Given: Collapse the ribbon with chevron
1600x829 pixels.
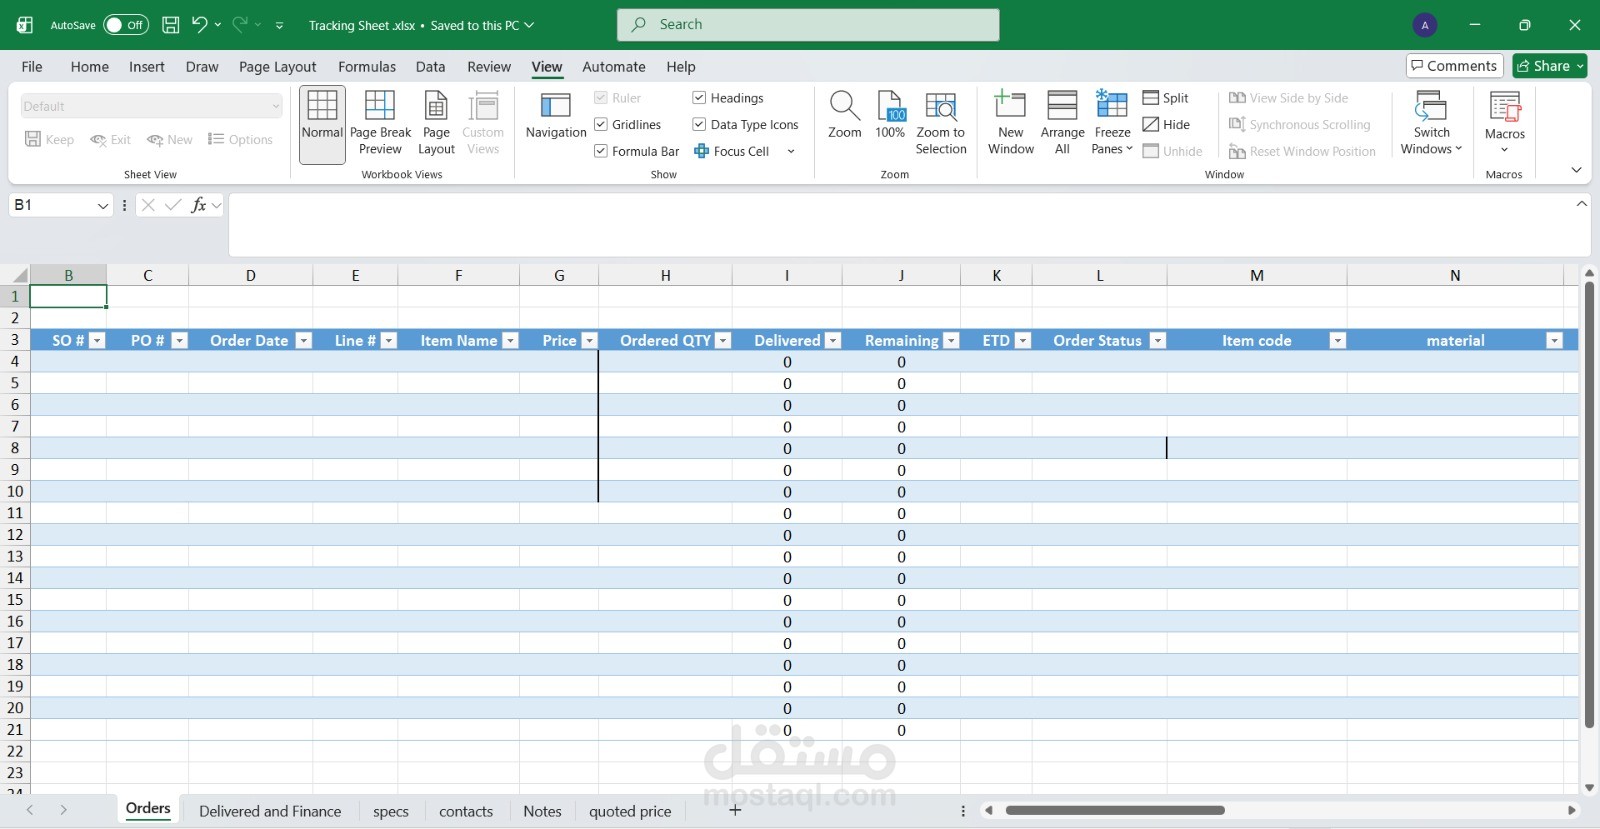Looking at the screenshot, I should pos(1576,170).
